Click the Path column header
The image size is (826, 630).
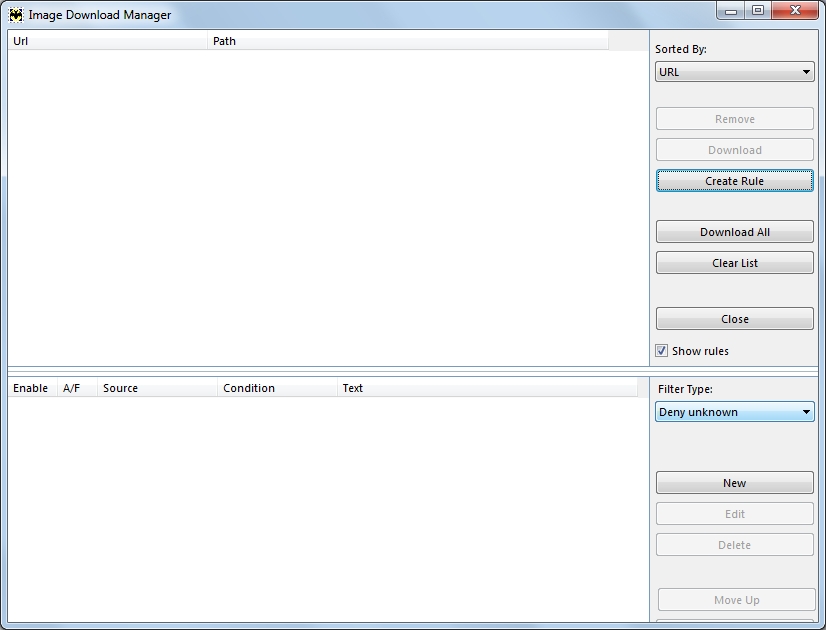(x=407, y=41)
